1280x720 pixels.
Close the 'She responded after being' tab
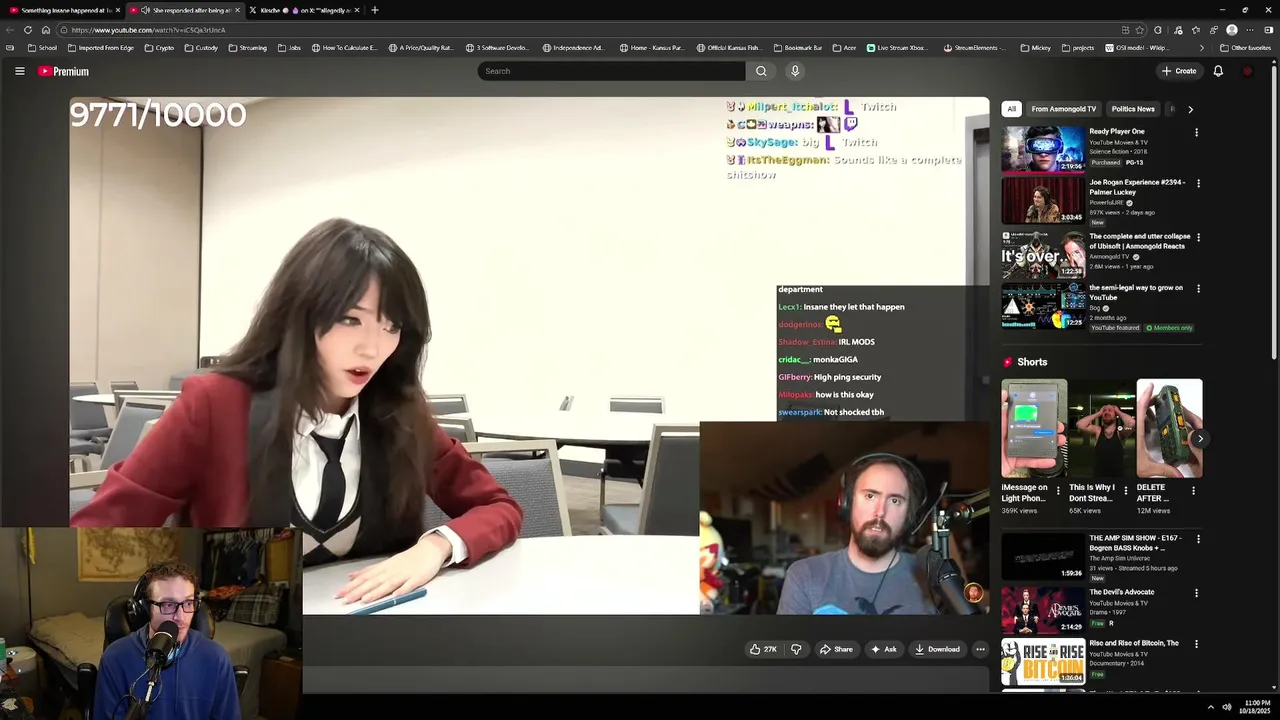238,10
